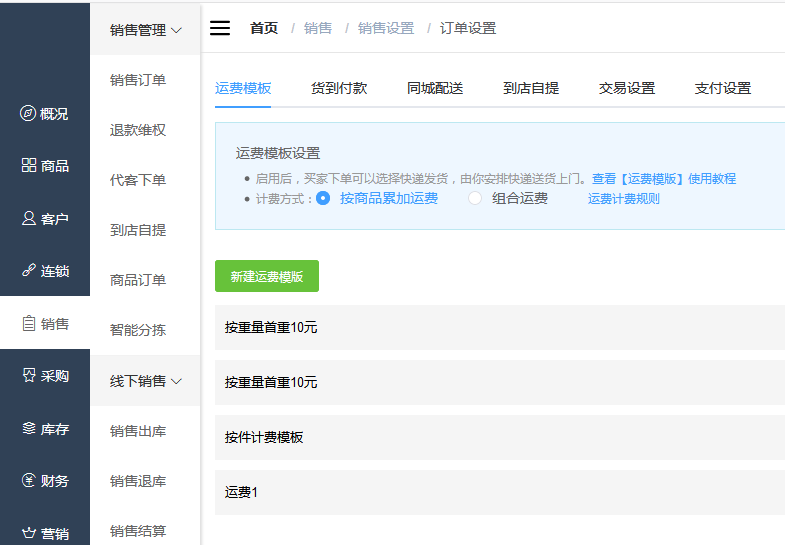The width and height of the screenshot is (785, 545).
Task: Open 运费计费规则 link
Action: point(623,199)
